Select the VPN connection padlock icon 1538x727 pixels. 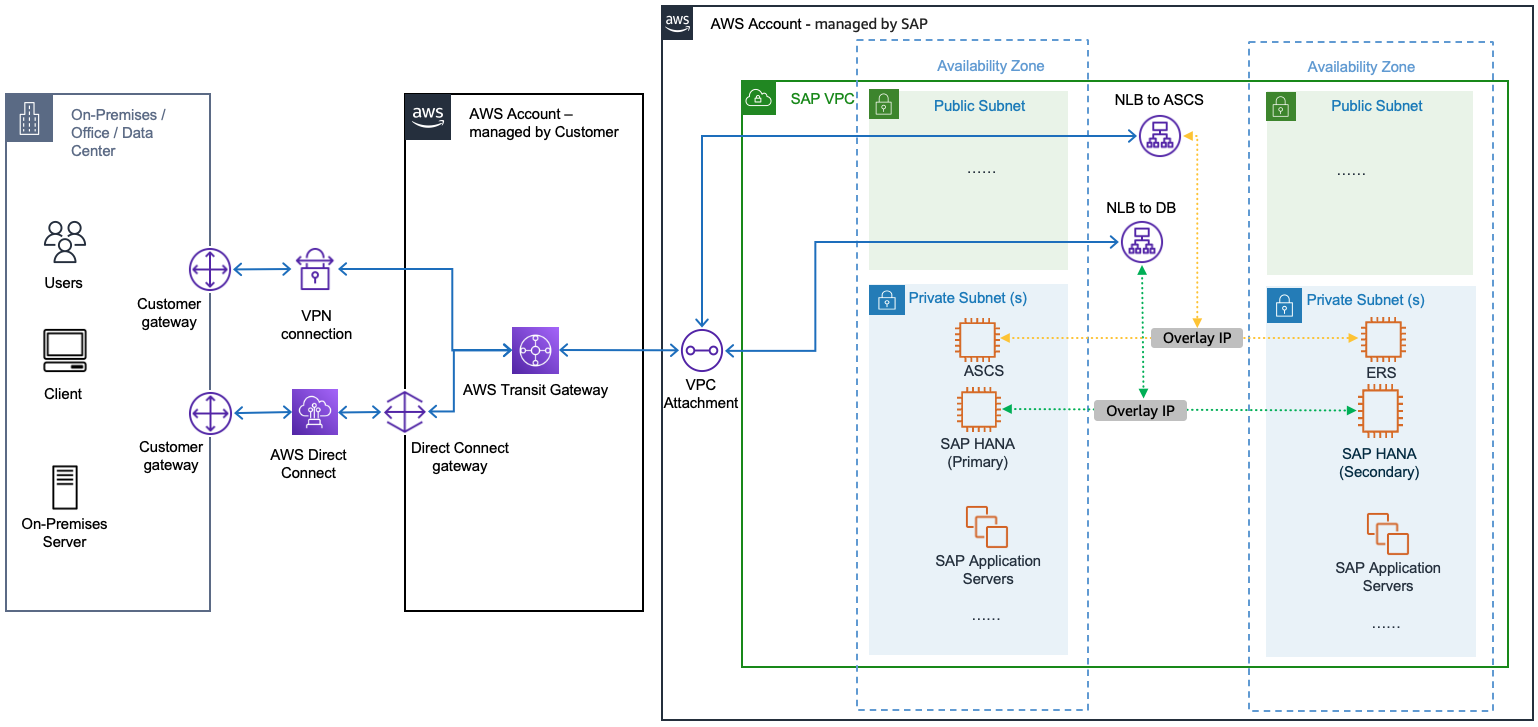[315, 269]
